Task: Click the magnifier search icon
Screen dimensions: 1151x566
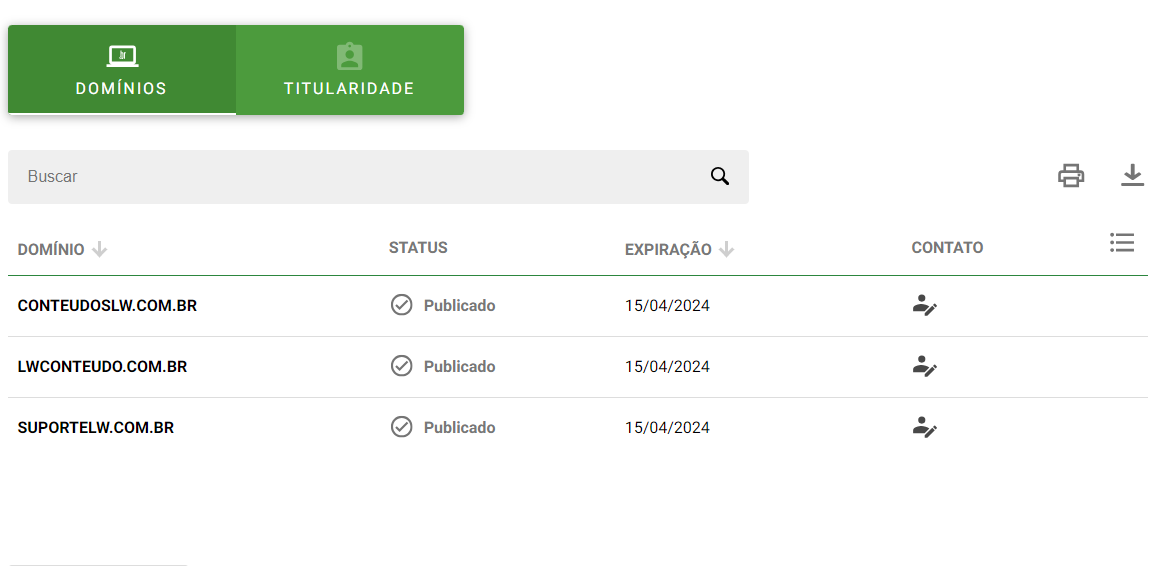Action: point(719,176)
